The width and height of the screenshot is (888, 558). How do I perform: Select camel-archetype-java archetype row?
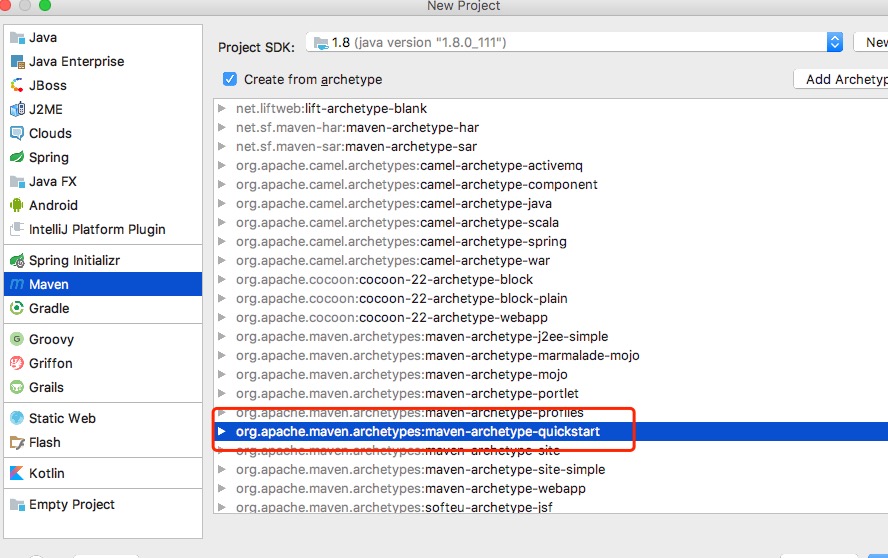pyautogui.click(x=551, y=203)
